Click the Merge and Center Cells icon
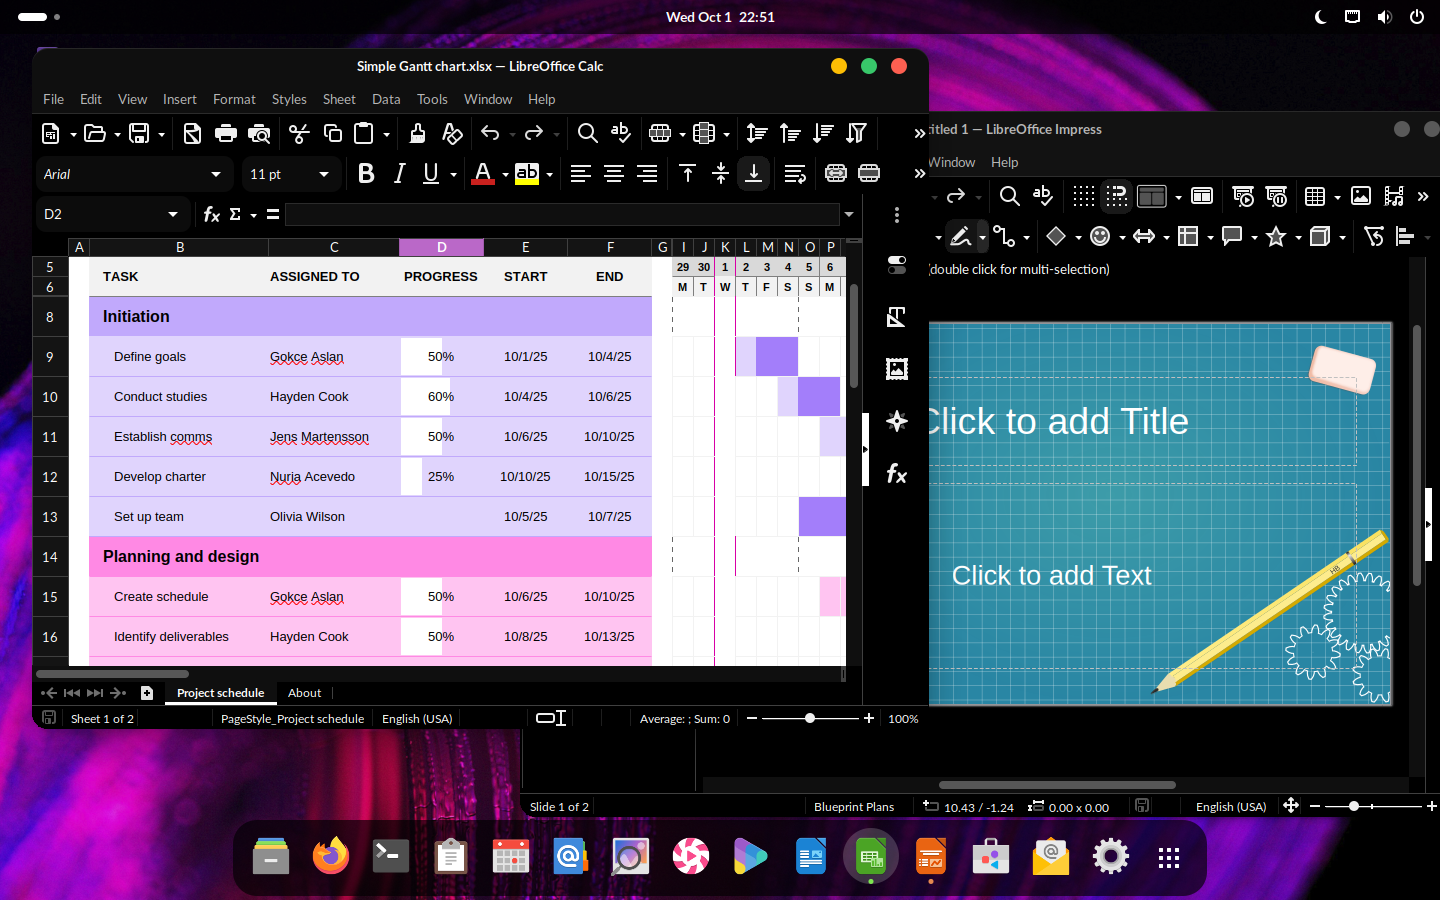1440x900 pixels. 835,174
